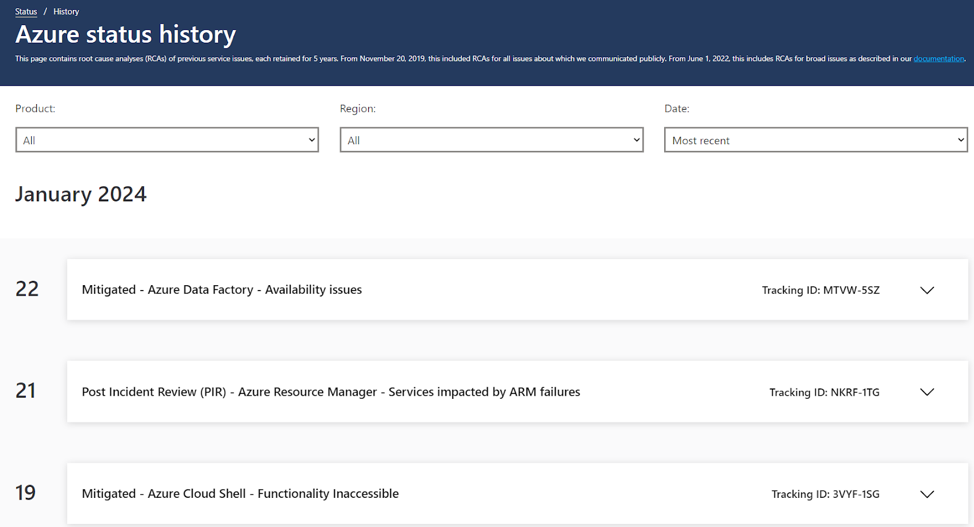The width and height of the screenshot is (974, 527).
Task: Click the date number 21
Action: click(x=26, y=391)
